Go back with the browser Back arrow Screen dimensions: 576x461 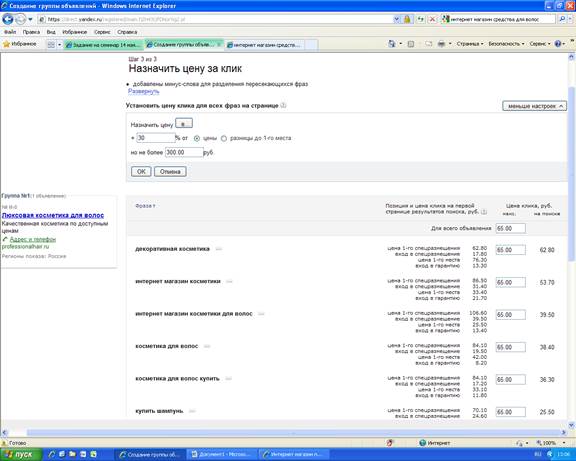7,19
